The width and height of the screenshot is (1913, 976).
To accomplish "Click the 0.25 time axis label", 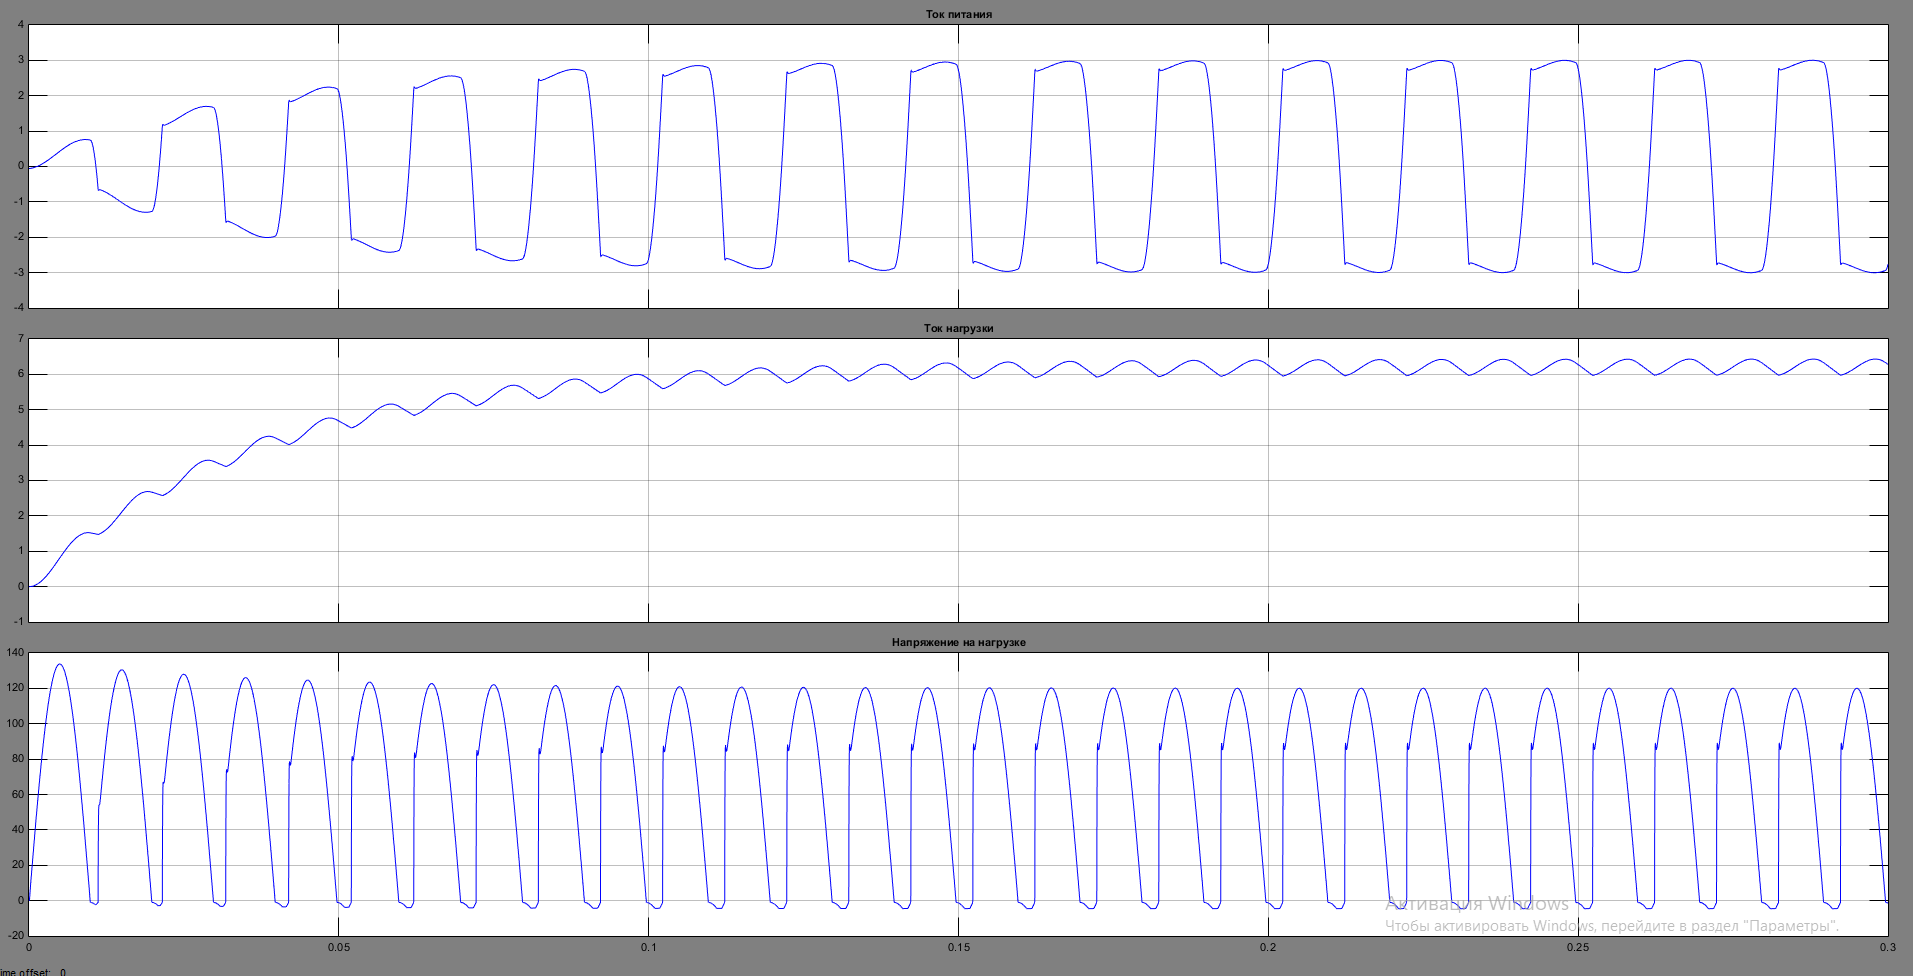I will [1578, 947].
